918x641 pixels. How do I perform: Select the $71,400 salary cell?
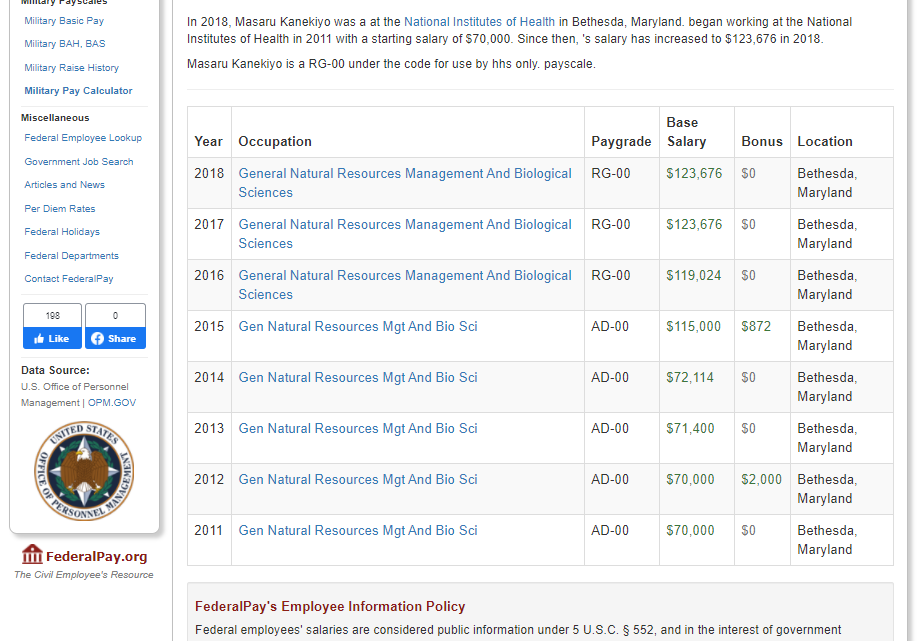click(697, 437)
